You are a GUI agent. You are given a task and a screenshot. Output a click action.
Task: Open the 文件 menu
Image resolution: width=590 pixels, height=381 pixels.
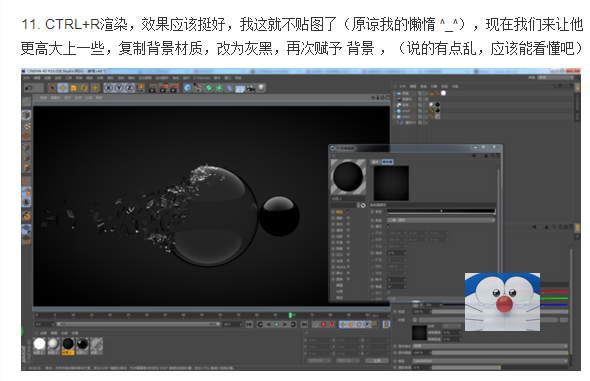click(27, 78)
